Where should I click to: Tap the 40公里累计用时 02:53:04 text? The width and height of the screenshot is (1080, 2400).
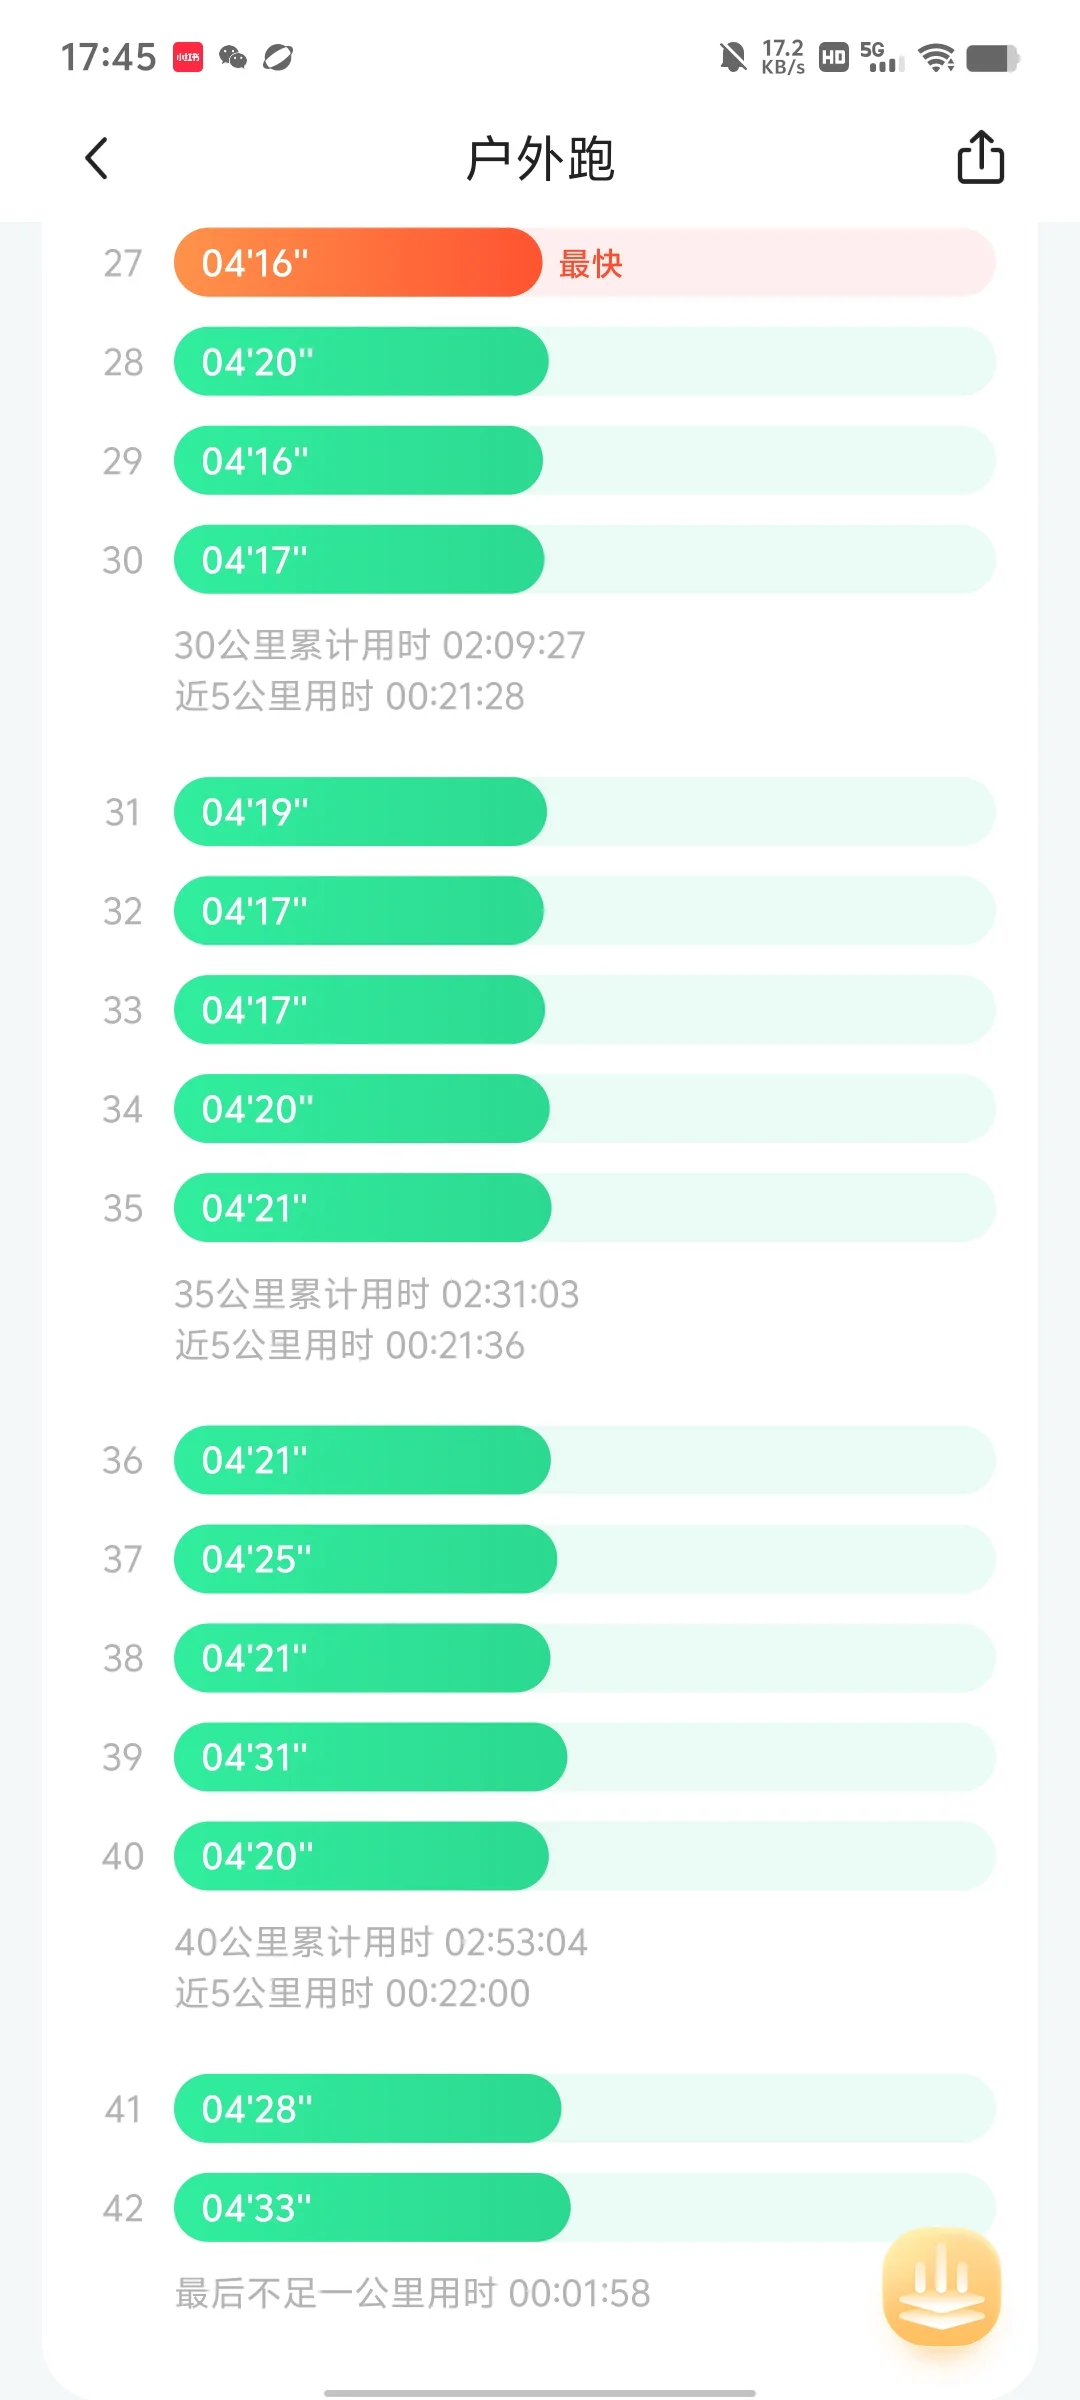(x=381, y=1942)
